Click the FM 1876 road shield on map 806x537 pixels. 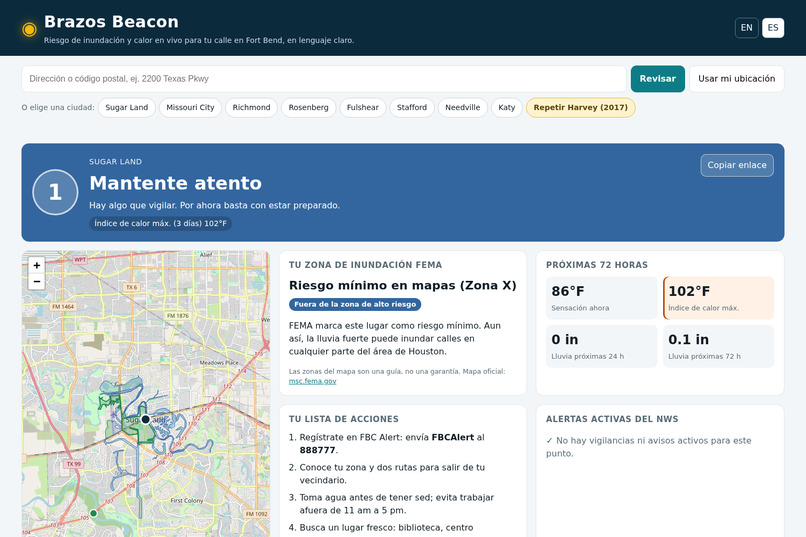[178, 316]
